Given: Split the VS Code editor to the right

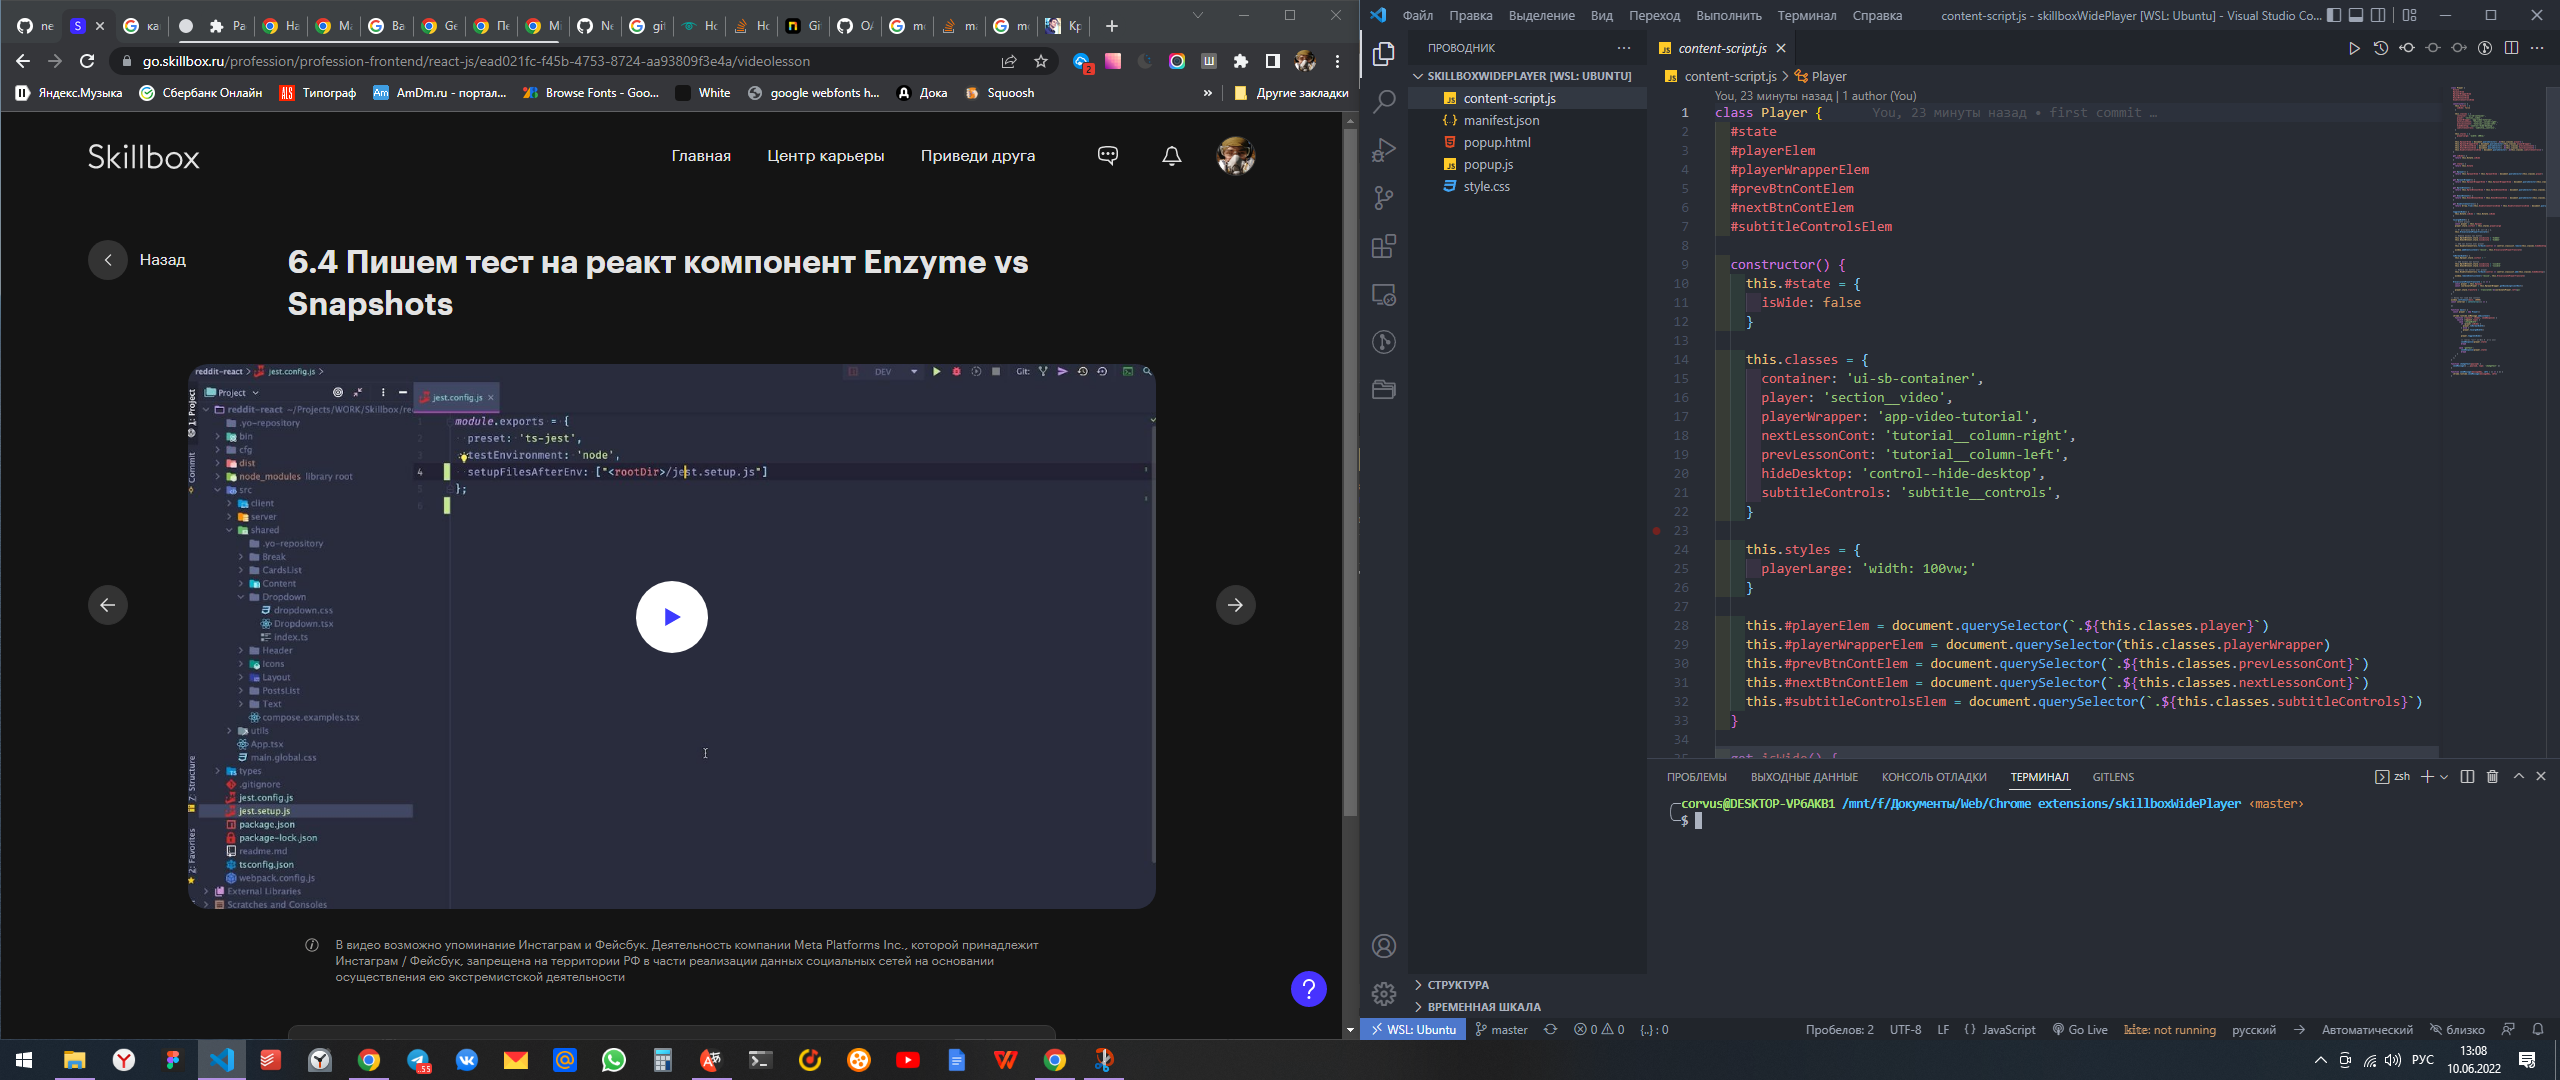Looking at the screenshot, I should pos(2511,48).
